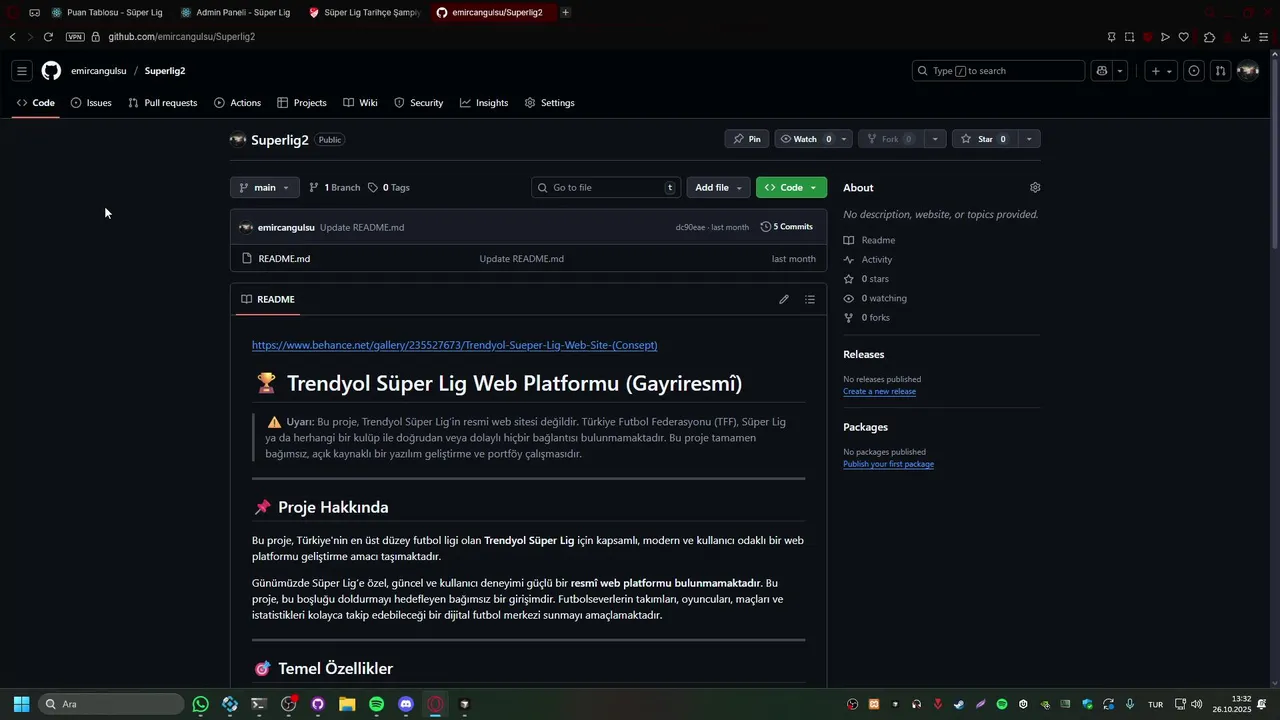Expand the Star lists caret
1280x720 pixels.
(x=1029, y=139)
